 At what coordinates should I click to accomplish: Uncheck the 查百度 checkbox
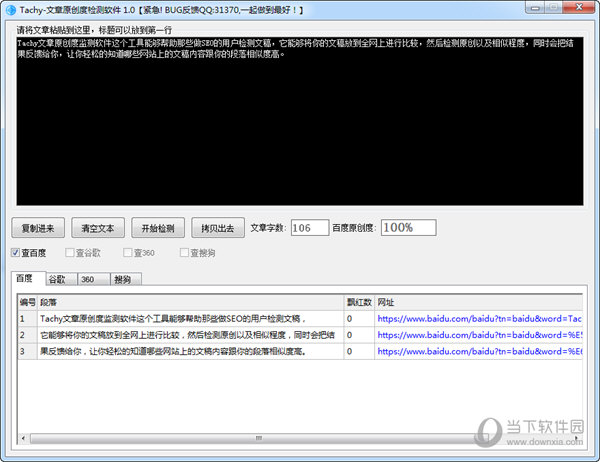coord(15,253)
